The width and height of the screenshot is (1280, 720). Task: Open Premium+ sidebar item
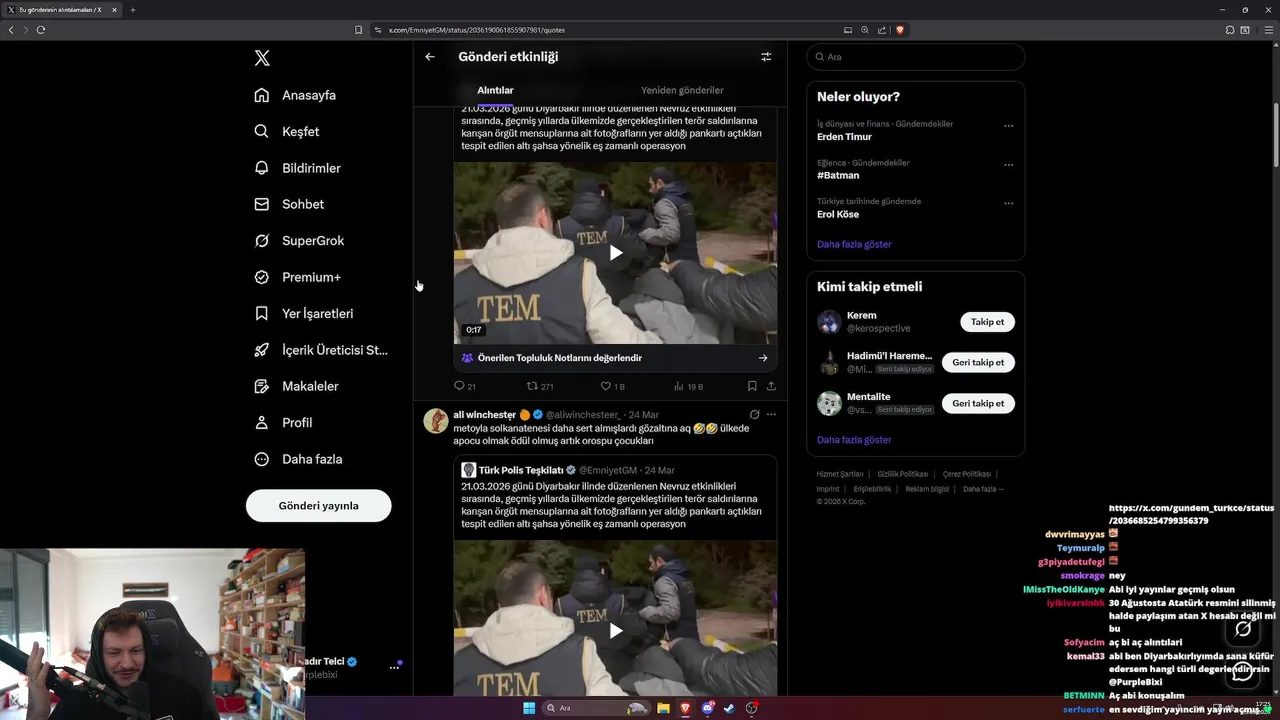[298, 277]
